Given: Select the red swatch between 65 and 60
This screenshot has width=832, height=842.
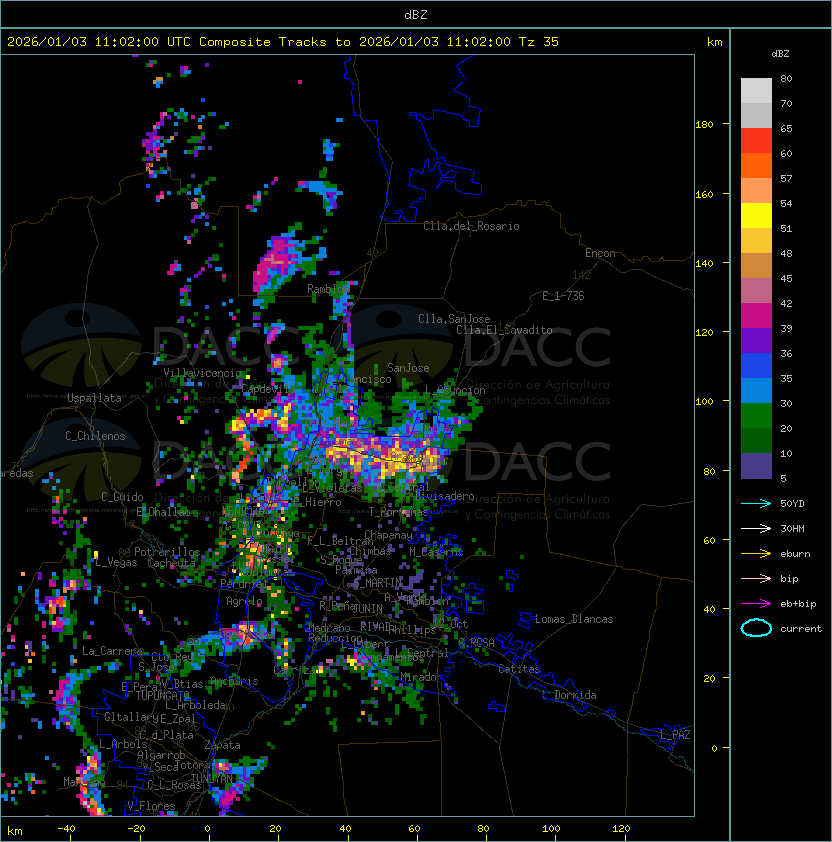Looking at the screenshot, I should 756,141.
